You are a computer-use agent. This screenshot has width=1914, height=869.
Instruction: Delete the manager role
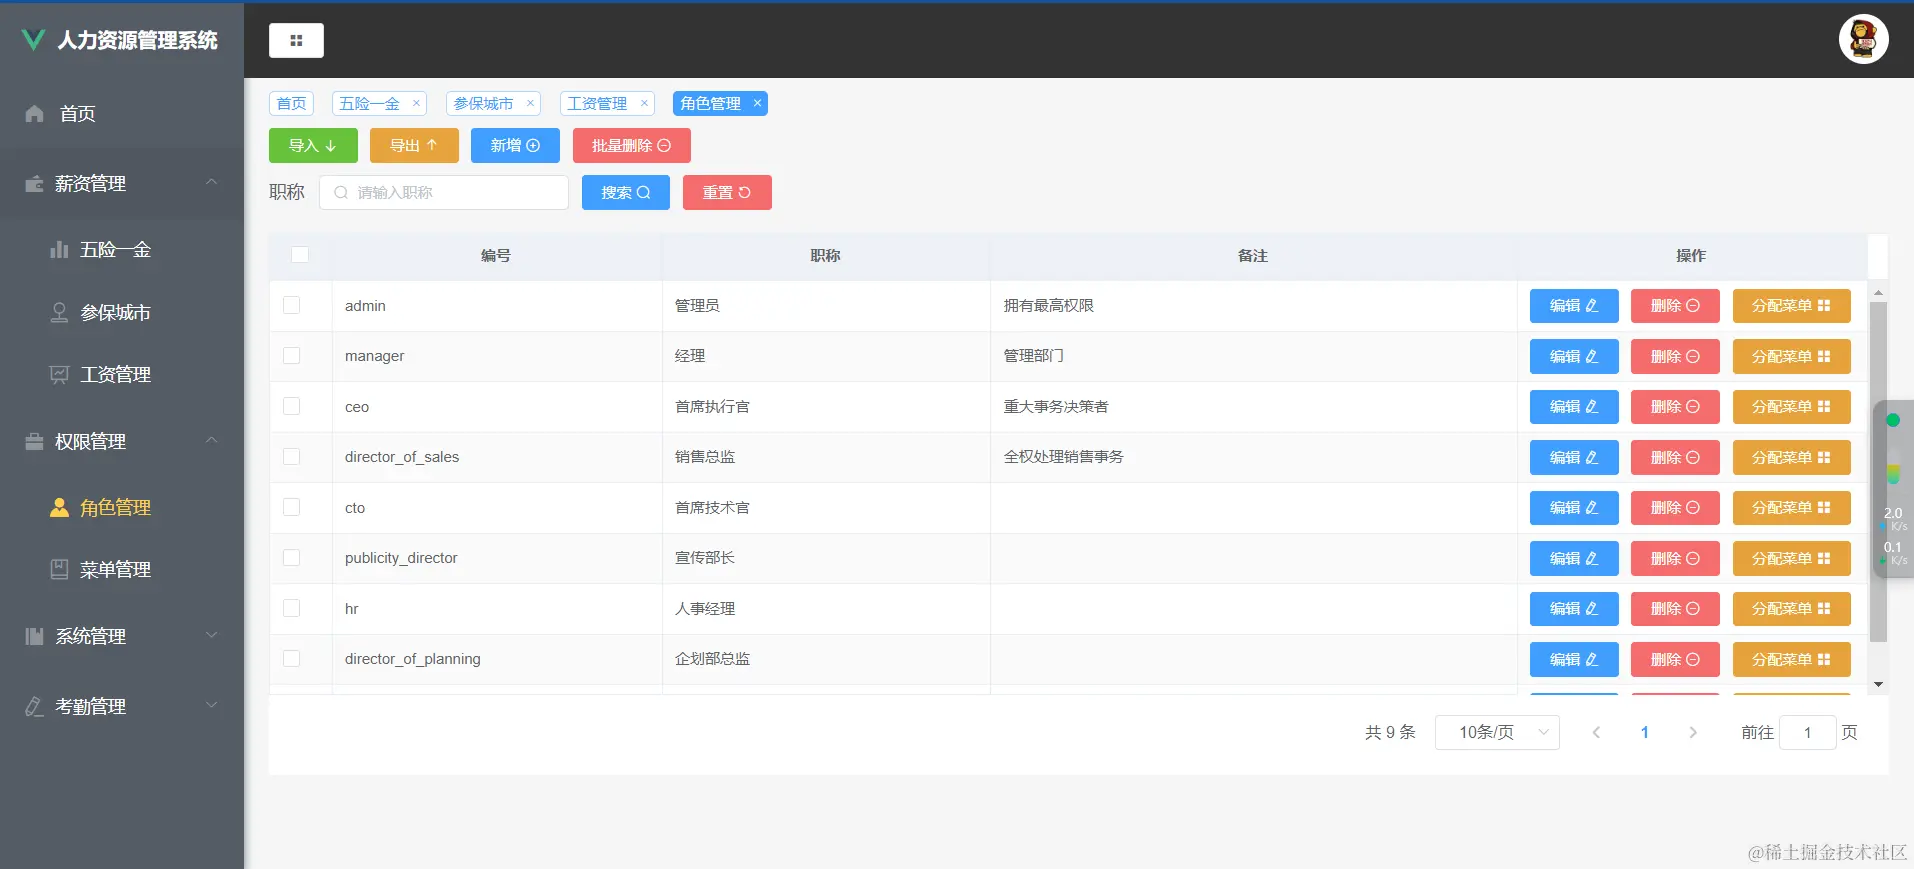[x=1675, y=356]
